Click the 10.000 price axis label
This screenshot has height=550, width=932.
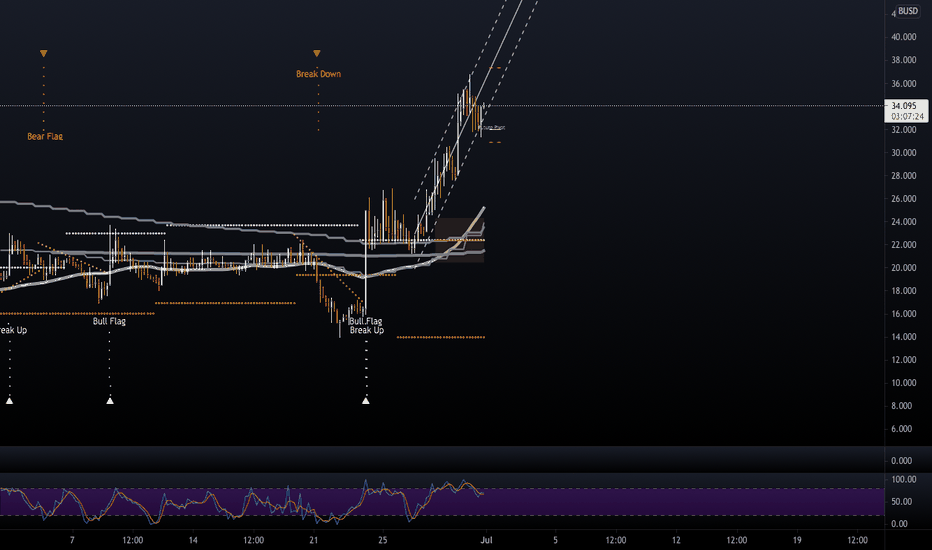pyautogui.click(x=903, y=383)
